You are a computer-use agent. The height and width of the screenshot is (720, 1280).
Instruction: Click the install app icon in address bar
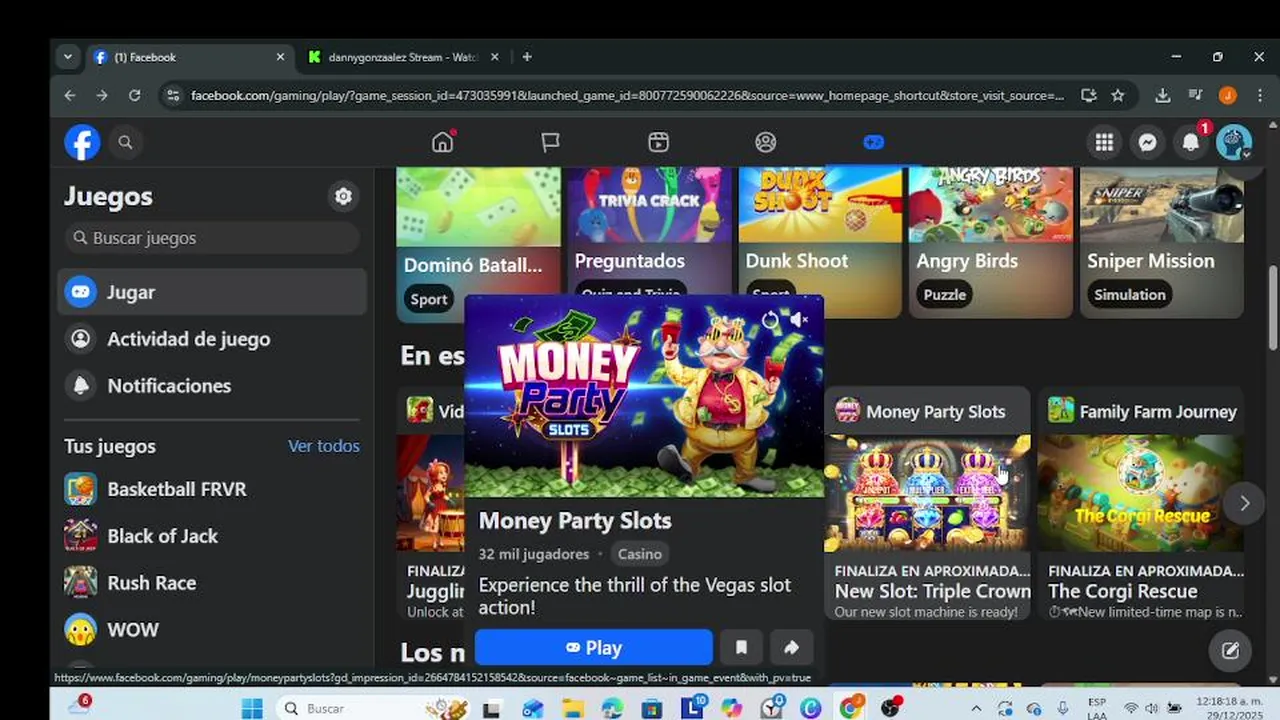point(1089,95)
